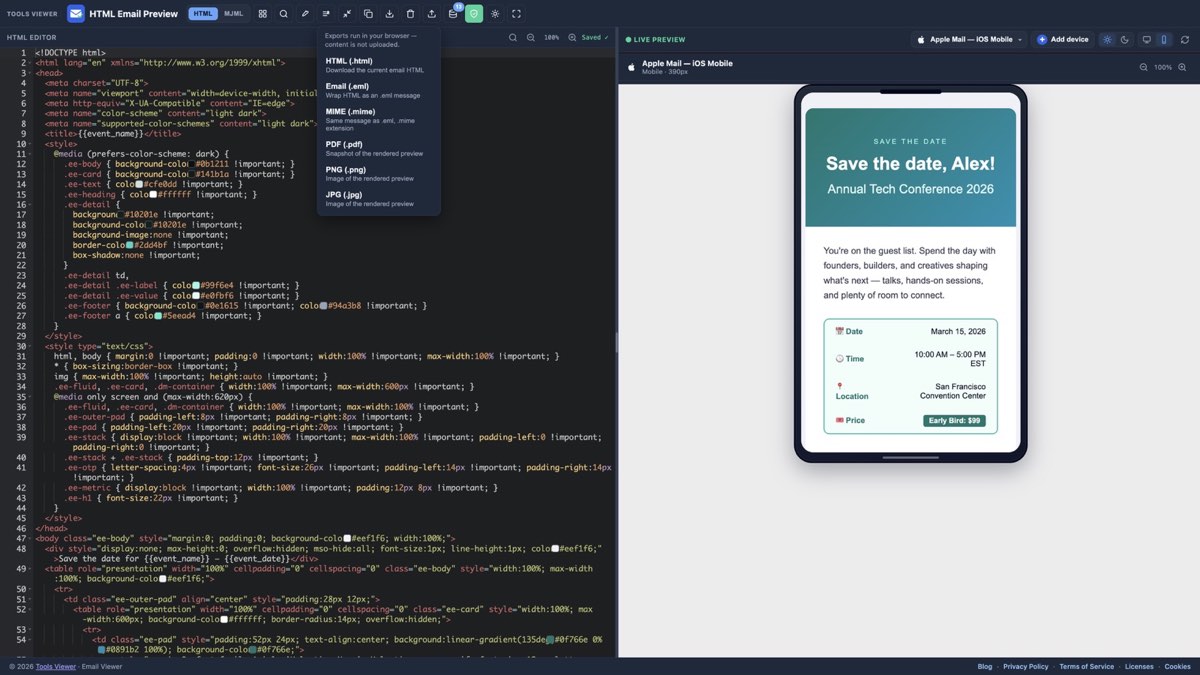Viewport: 1200px width, 675px height.
Task: Open the Blog footer link
Action: 985,666
